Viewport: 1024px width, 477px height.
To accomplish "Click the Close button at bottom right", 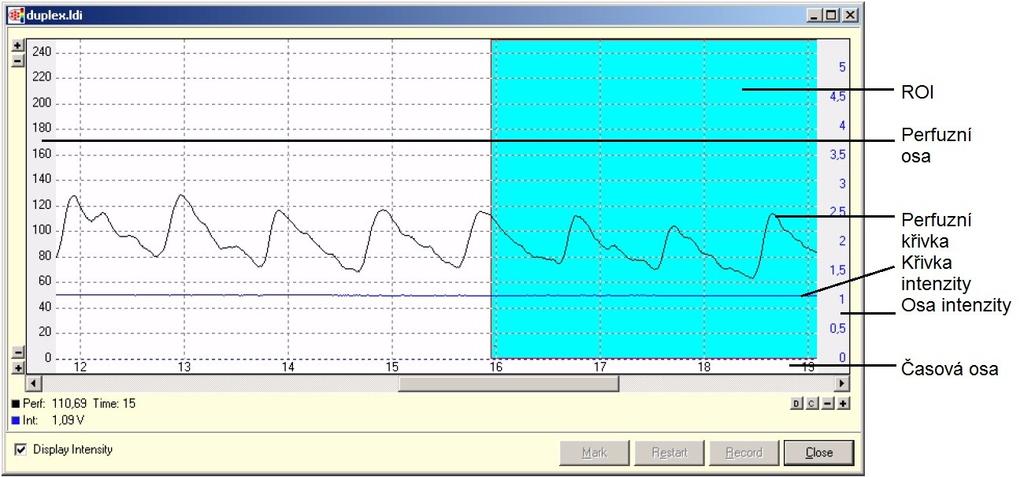I will (819, 452).
